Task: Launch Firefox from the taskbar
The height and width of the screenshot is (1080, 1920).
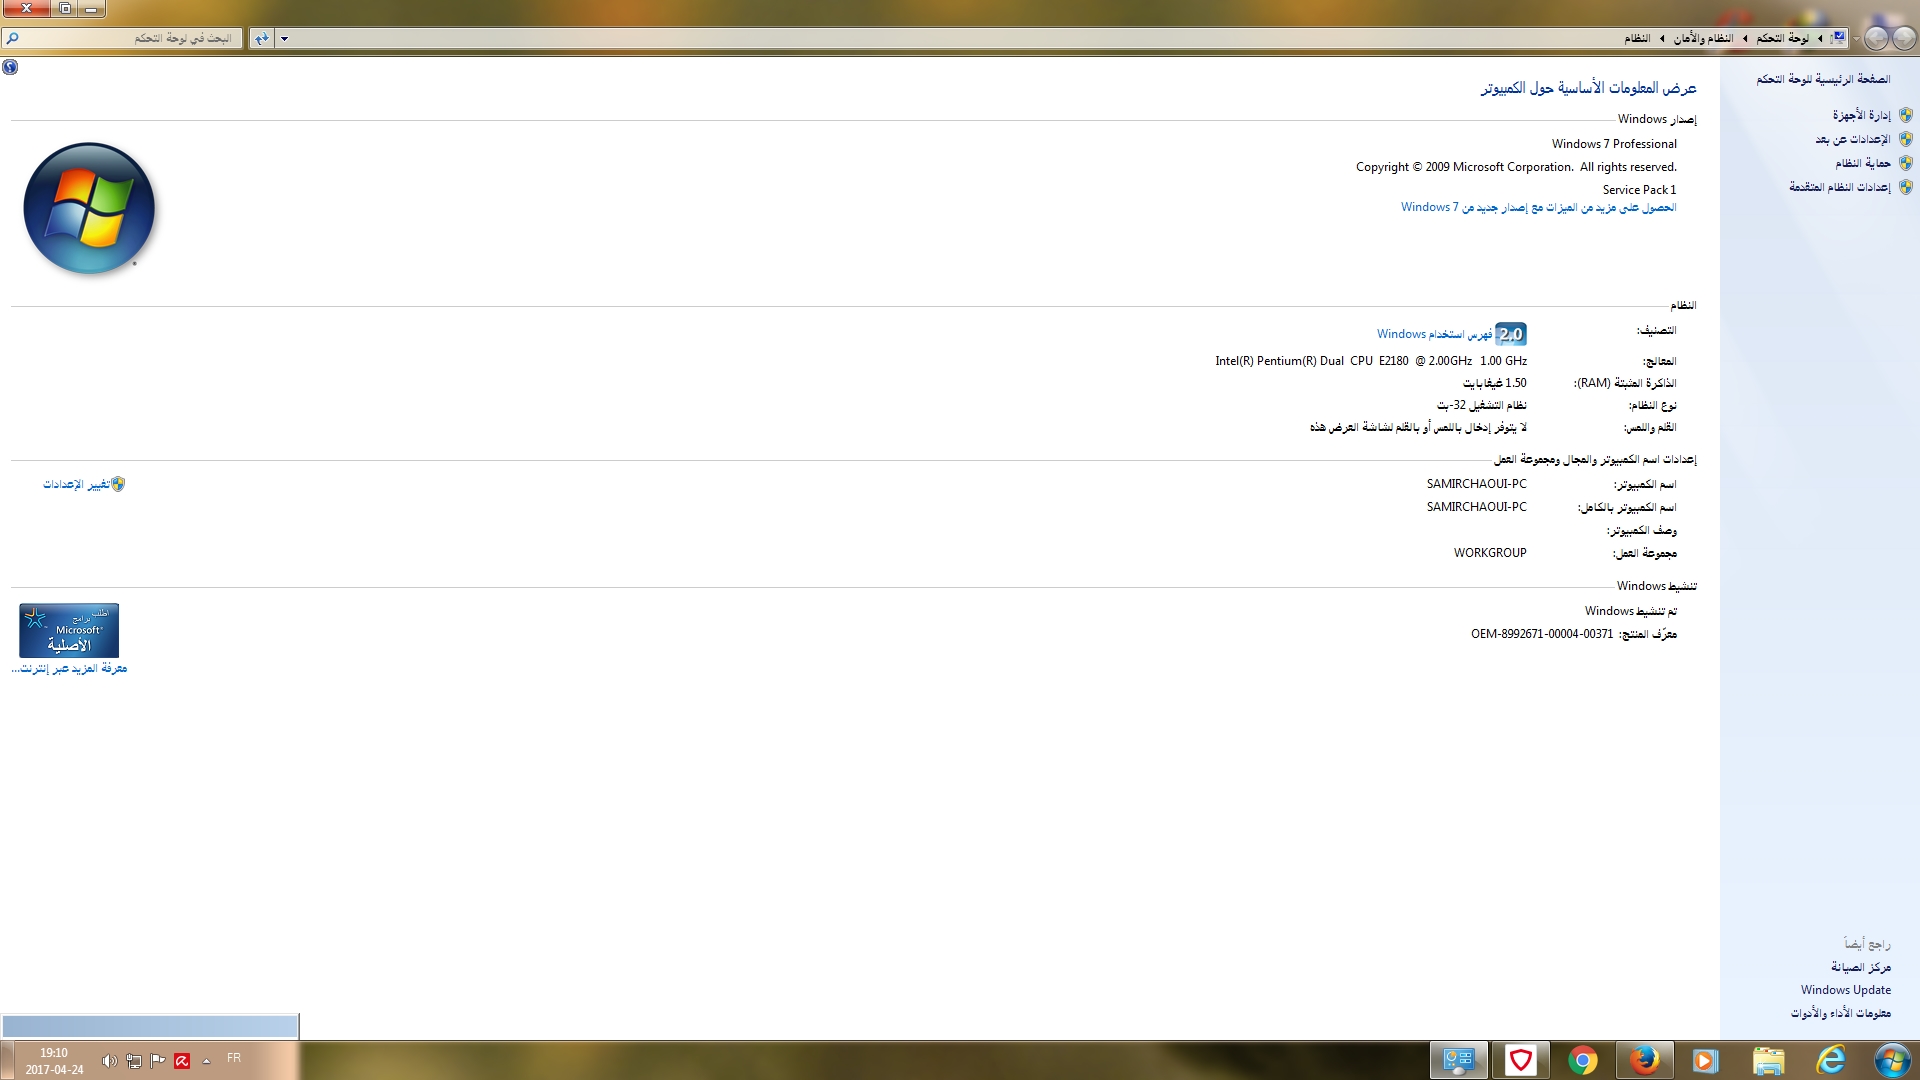Action: point(1644,1060)
